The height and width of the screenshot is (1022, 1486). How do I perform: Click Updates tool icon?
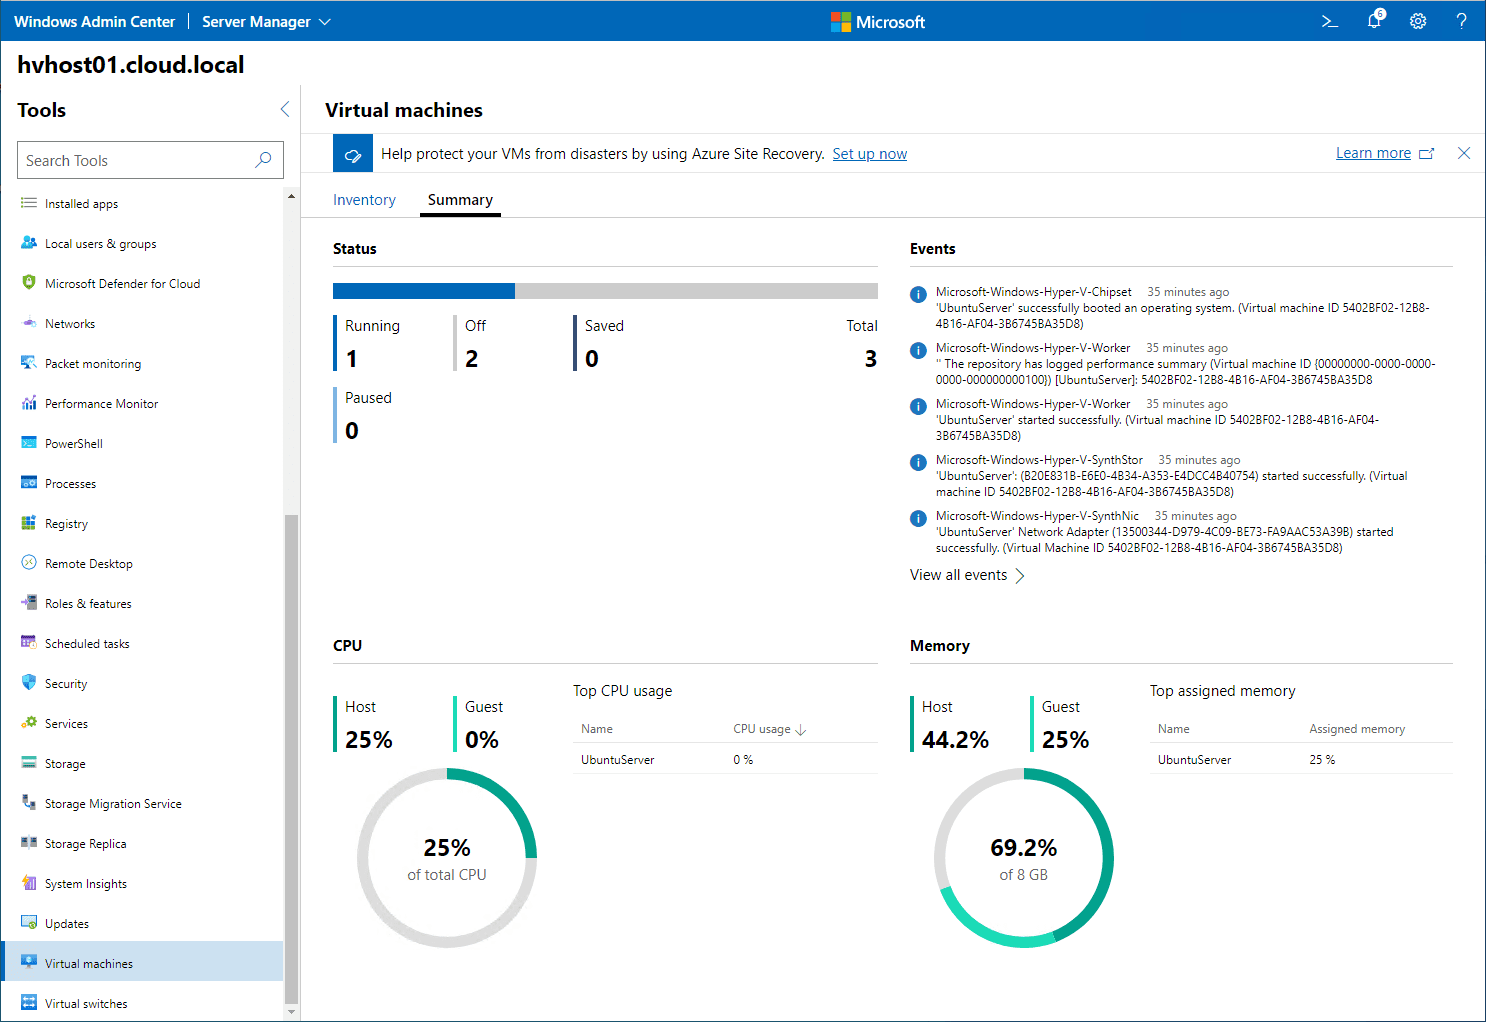tap(29, 923)
